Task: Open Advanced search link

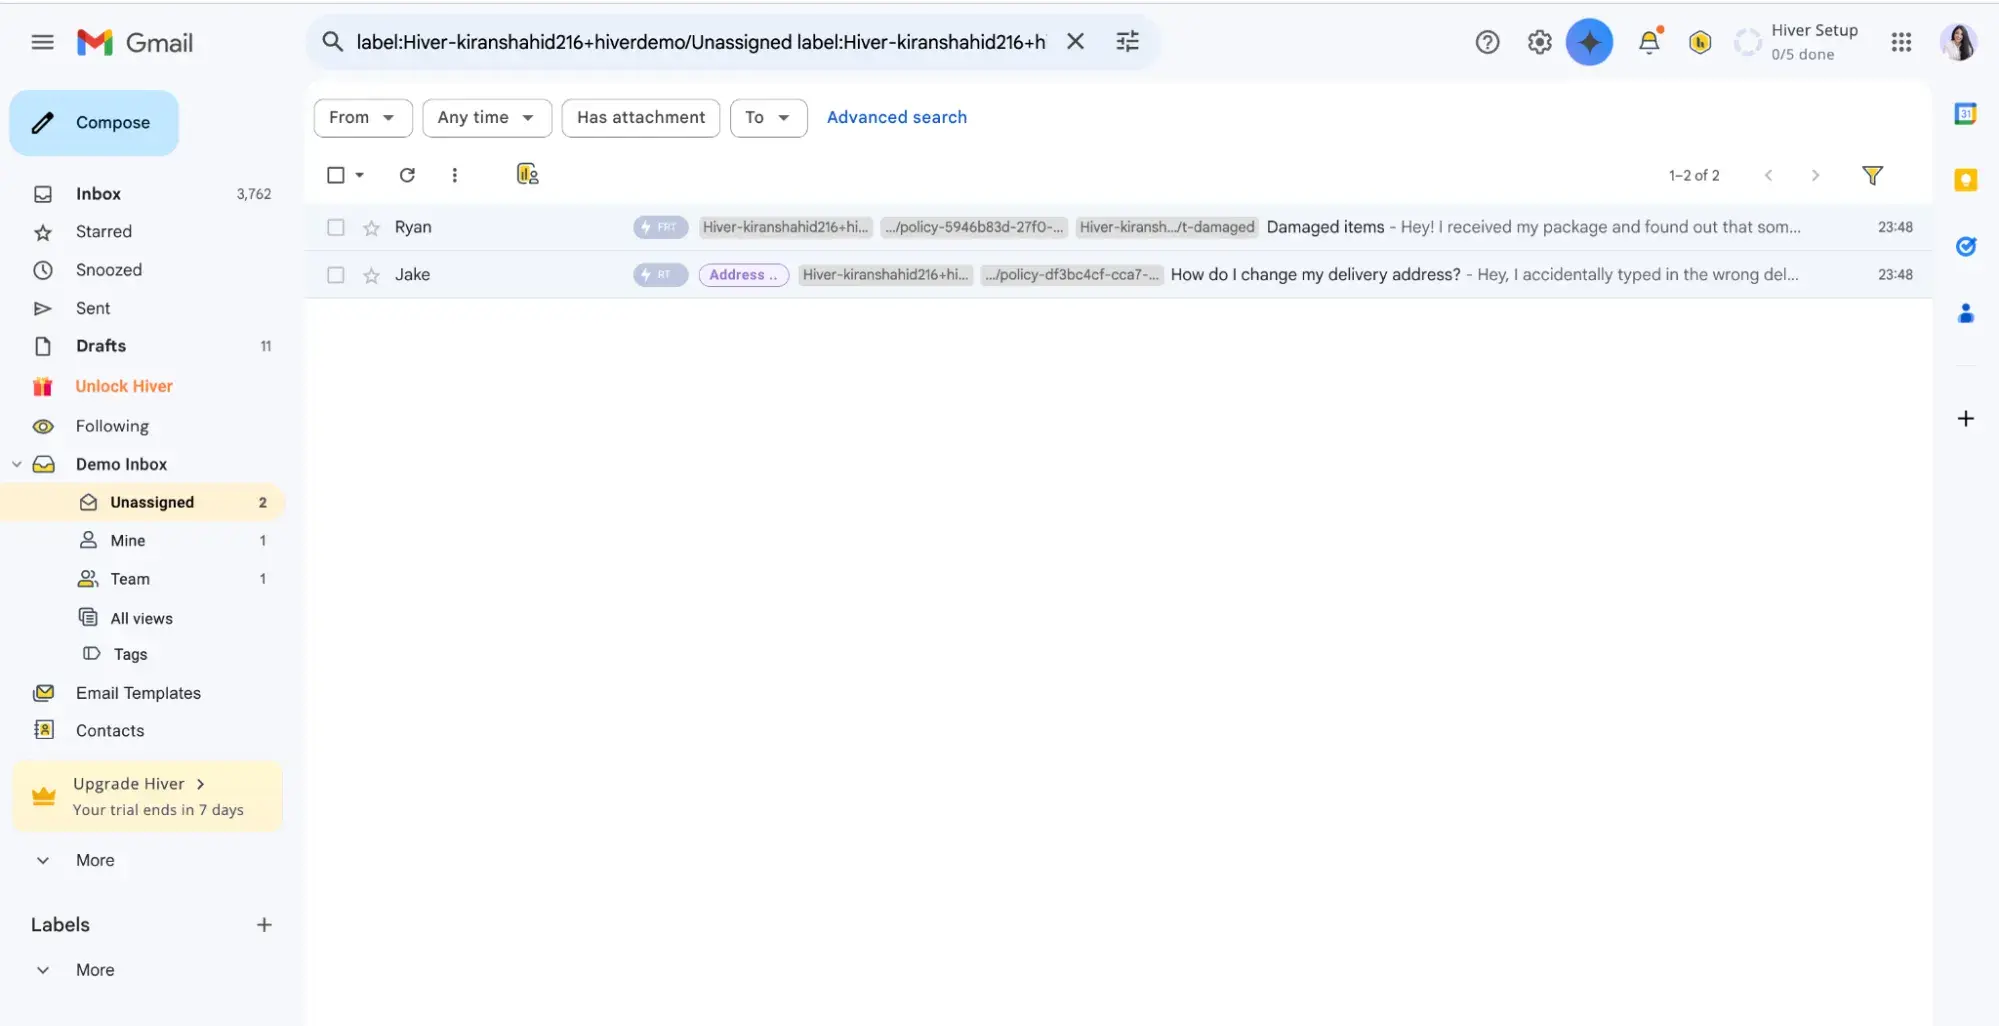Action: click(x=897, y=117)
